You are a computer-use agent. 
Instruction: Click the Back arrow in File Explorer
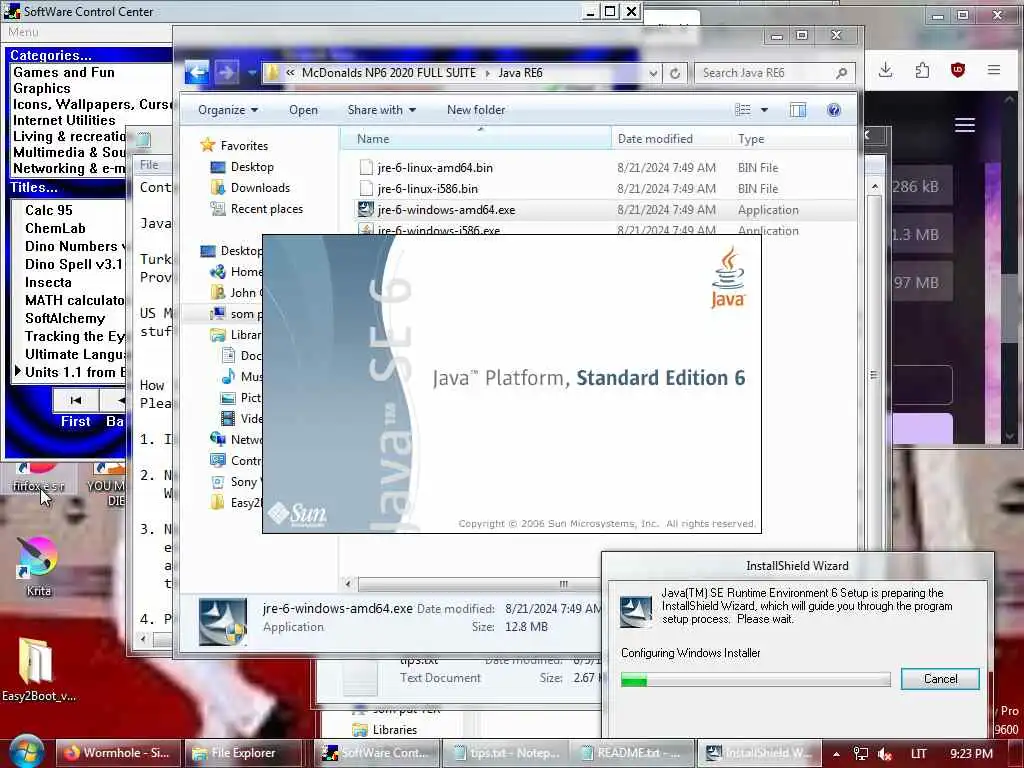197,72
